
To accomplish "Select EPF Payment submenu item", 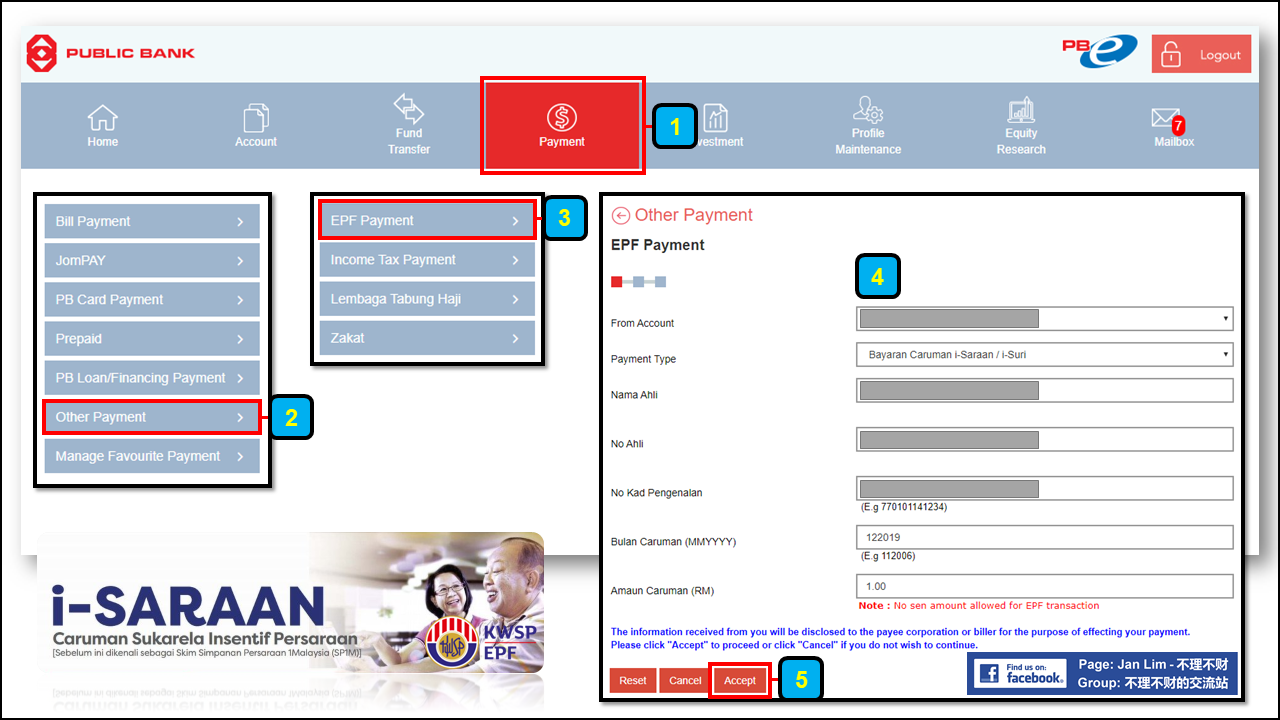I will pyautogui.click(x=427, y=220).
